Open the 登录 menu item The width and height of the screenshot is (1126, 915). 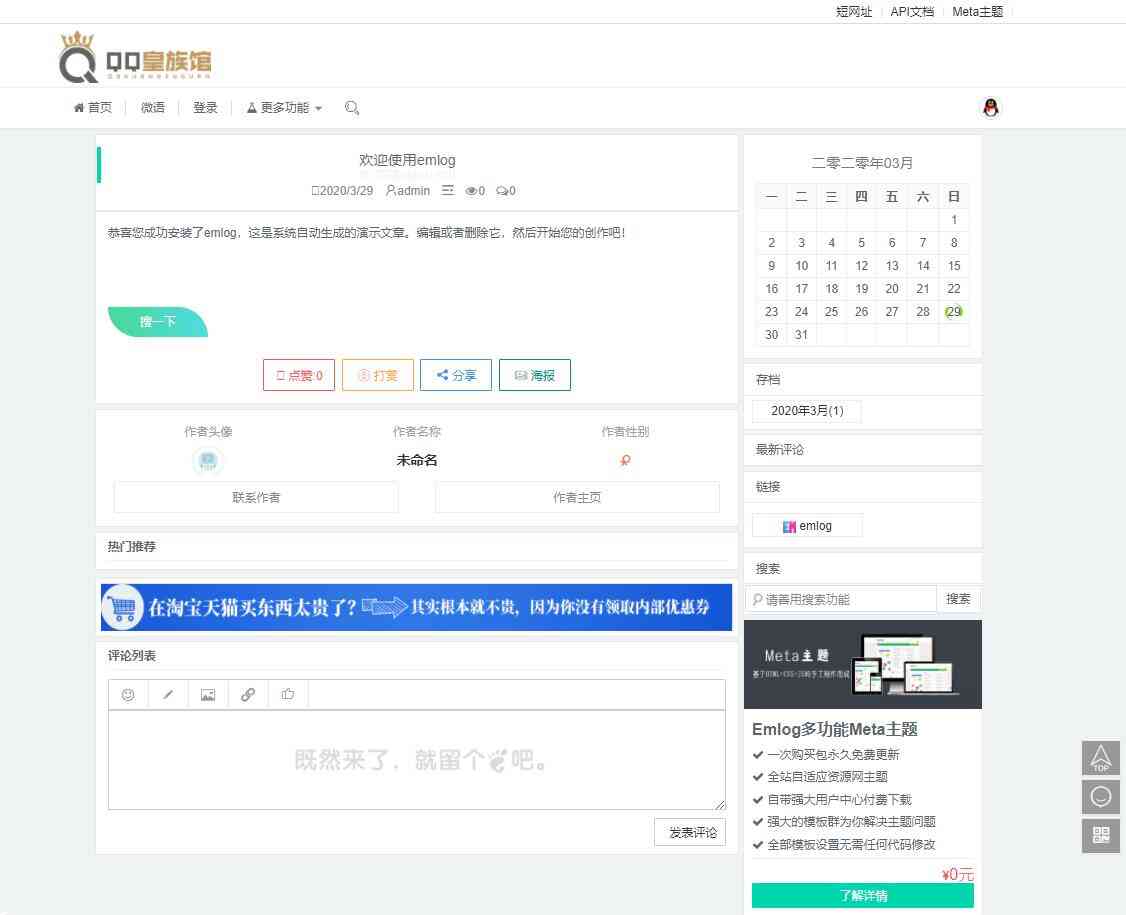[x=205, y=107]
